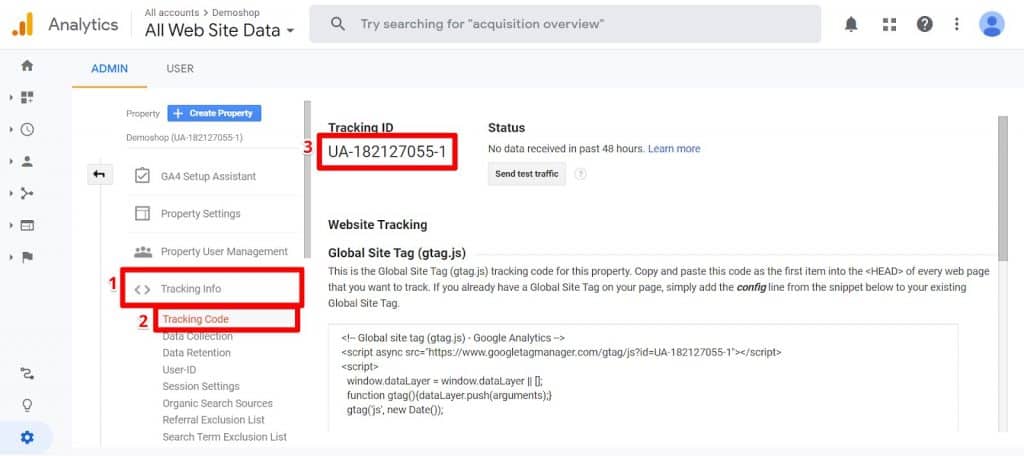Select Organic Search Sources submenu item
The height and width of the screenshot is (456, 1024).
(x=217, y=403)
